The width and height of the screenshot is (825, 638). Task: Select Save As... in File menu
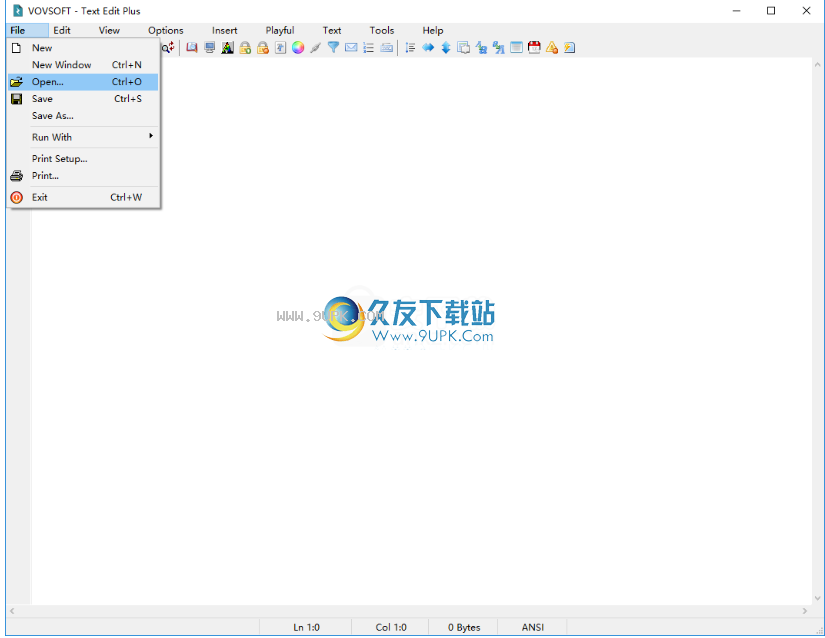tap(83, 116)
